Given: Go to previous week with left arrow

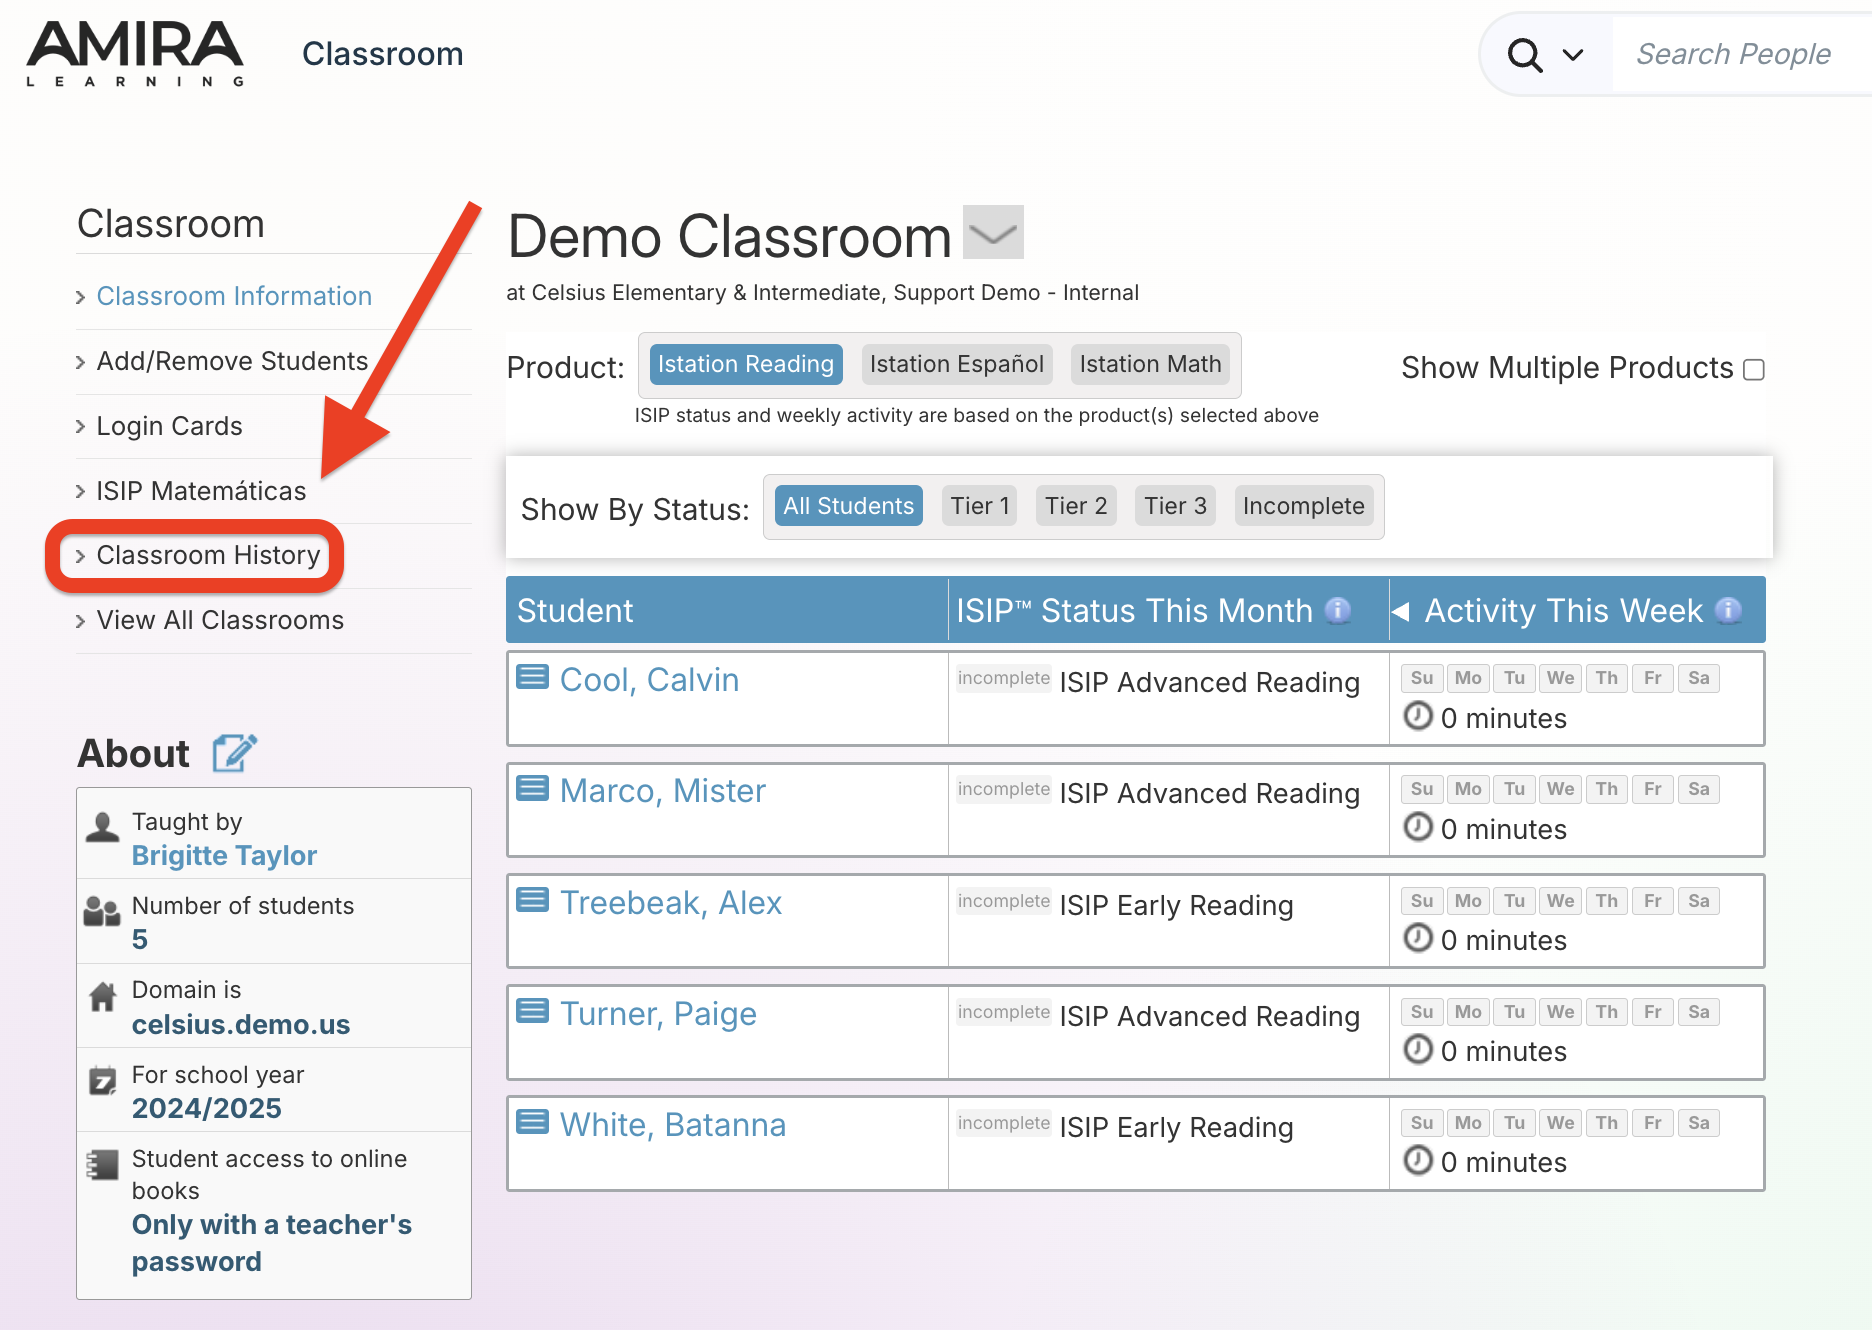Looking at the screenshot, I should click(1401, 611).
